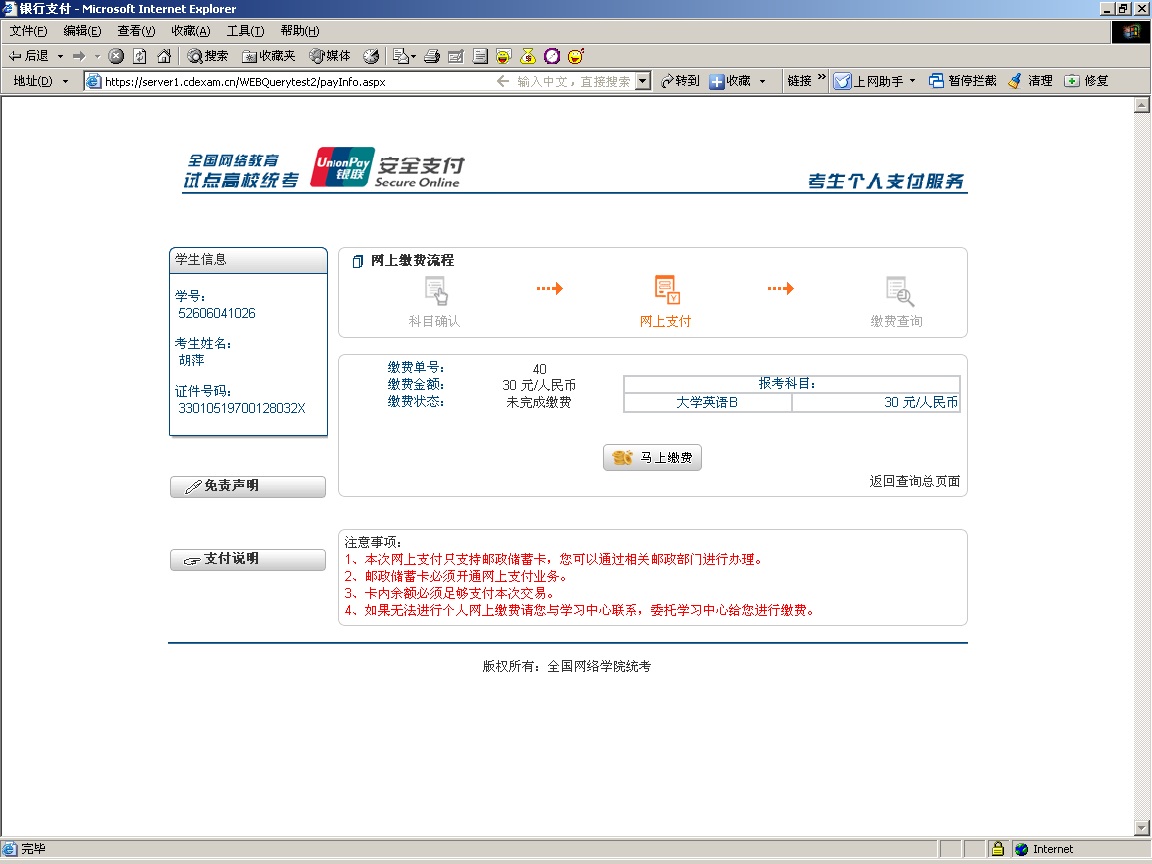The width and height of the screenshot is (1152, 864).
Task: Click the 网上支付 step icon
Action: coord(666,291)
